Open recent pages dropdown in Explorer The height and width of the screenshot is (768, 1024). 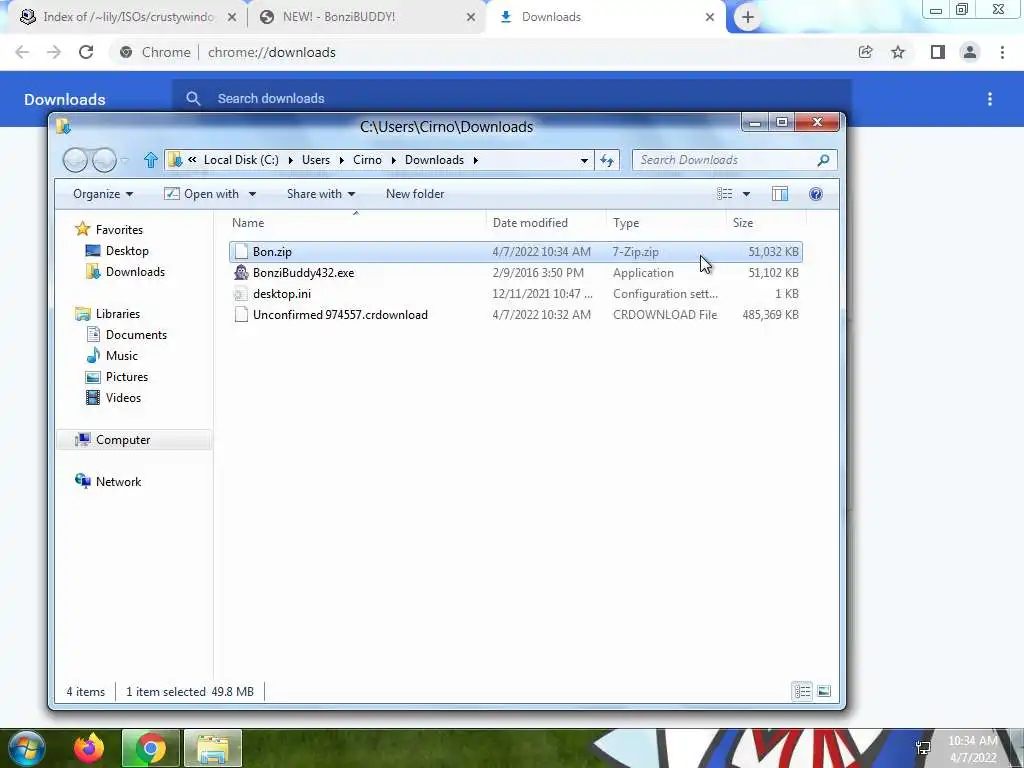(x=125, y=160)
